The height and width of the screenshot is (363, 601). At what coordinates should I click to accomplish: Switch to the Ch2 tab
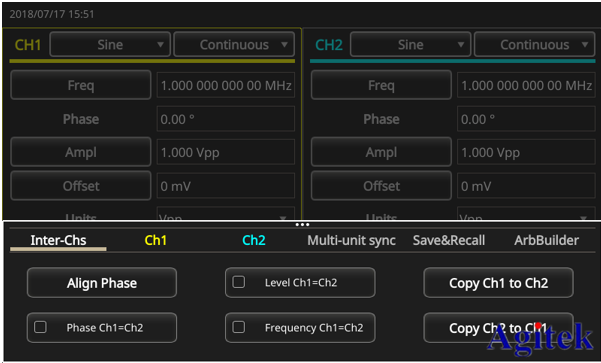click(254, 240)
